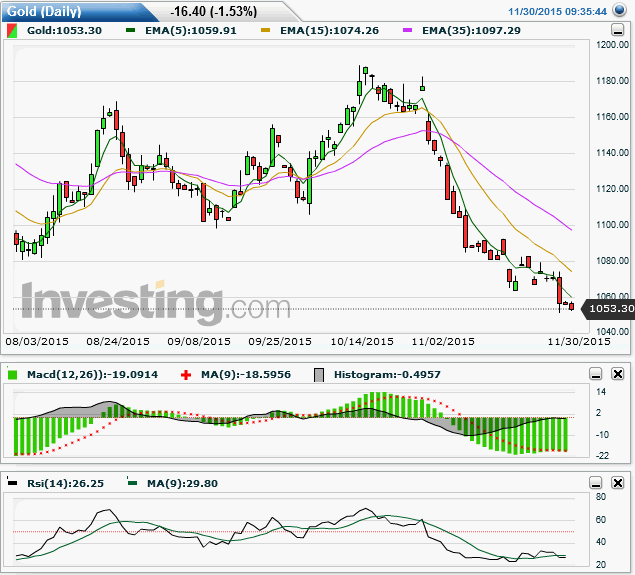
Task: Click the Rsi(14):26.25 label
Action: pos(65,483)
